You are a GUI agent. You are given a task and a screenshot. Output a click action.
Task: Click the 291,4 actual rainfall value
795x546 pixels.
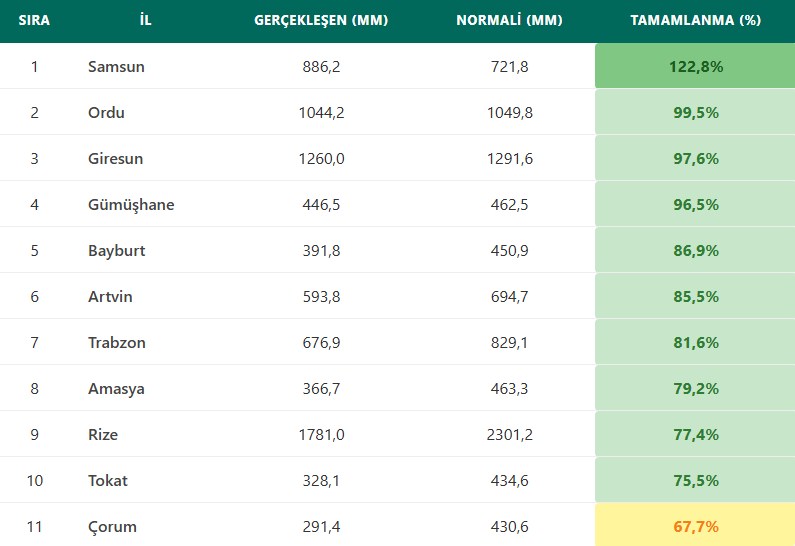(321, 527)
